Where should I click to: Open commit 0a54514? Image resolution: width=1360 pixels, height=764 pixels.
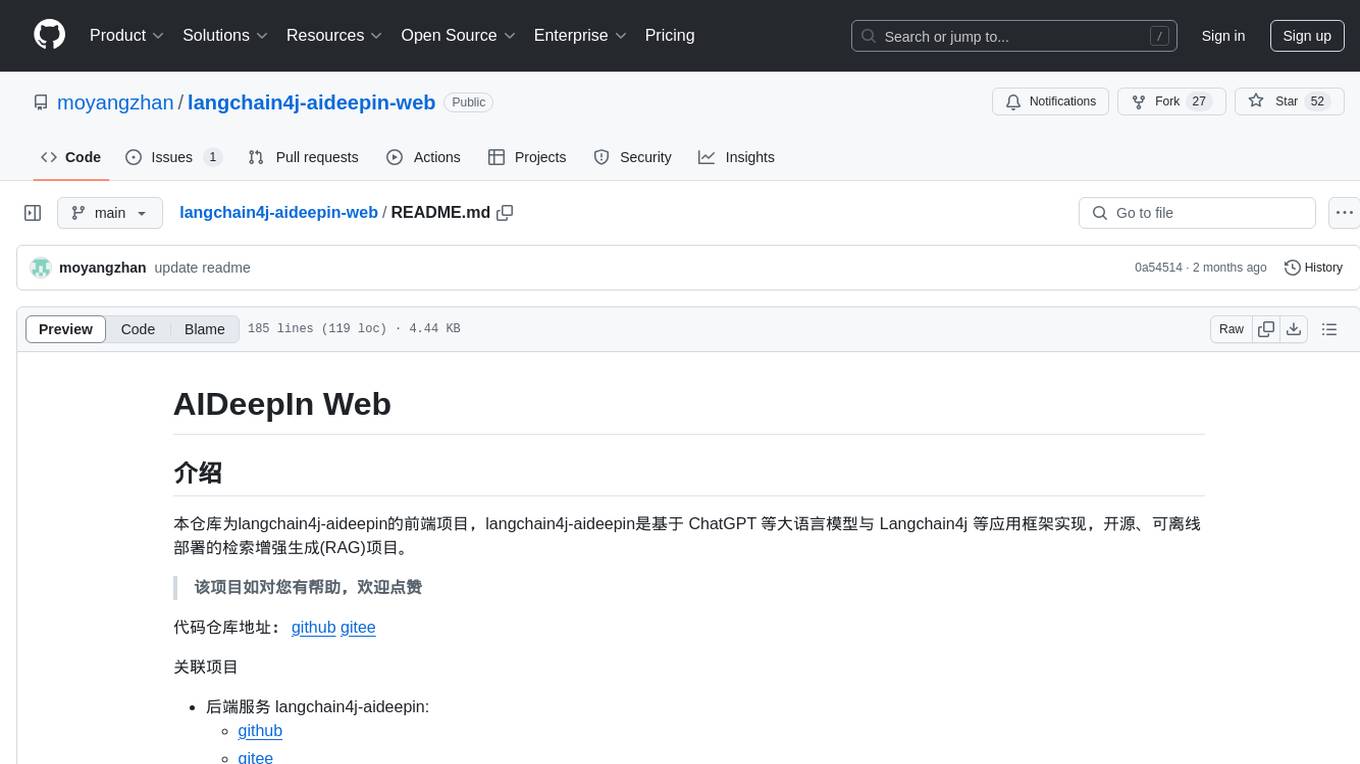coord(1158,268)
